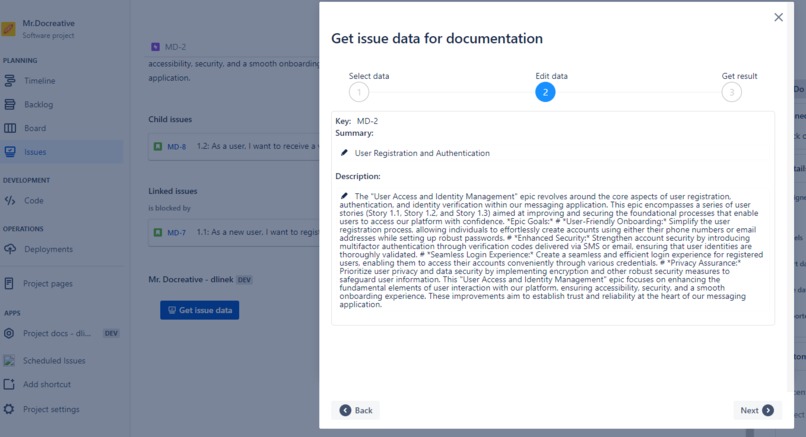This screenshot has height=437, width=806.
Task: Select Issues in the sidebar
Action: pos(35,152)
